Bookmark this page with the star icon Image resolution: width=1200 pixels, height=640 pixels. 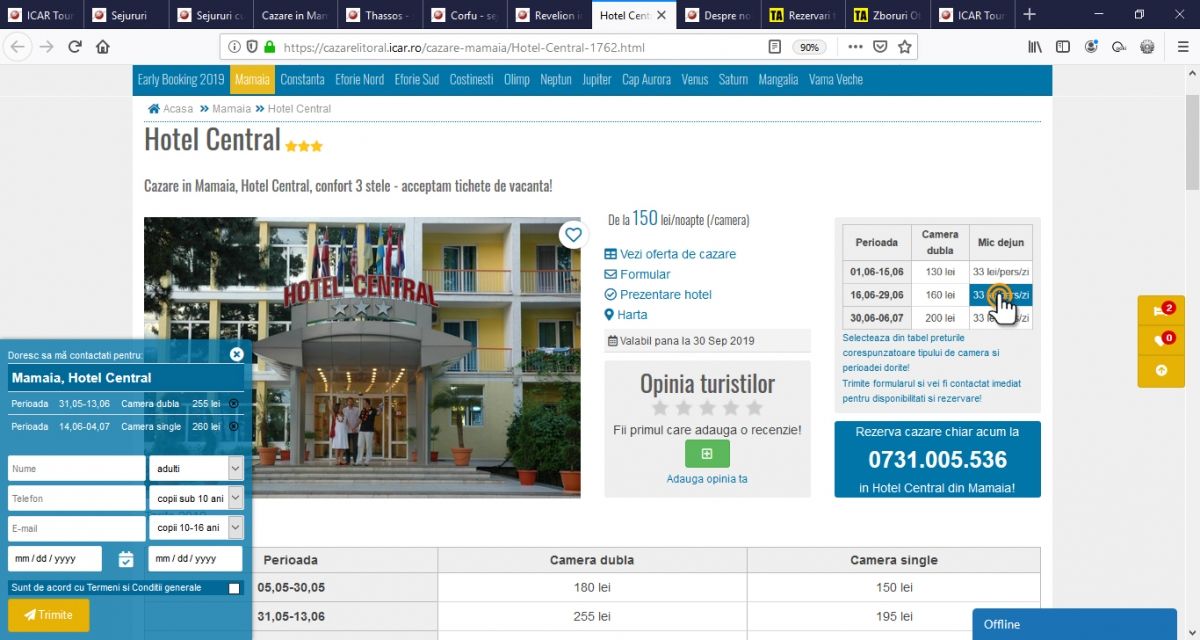click(x=905, y=47)
